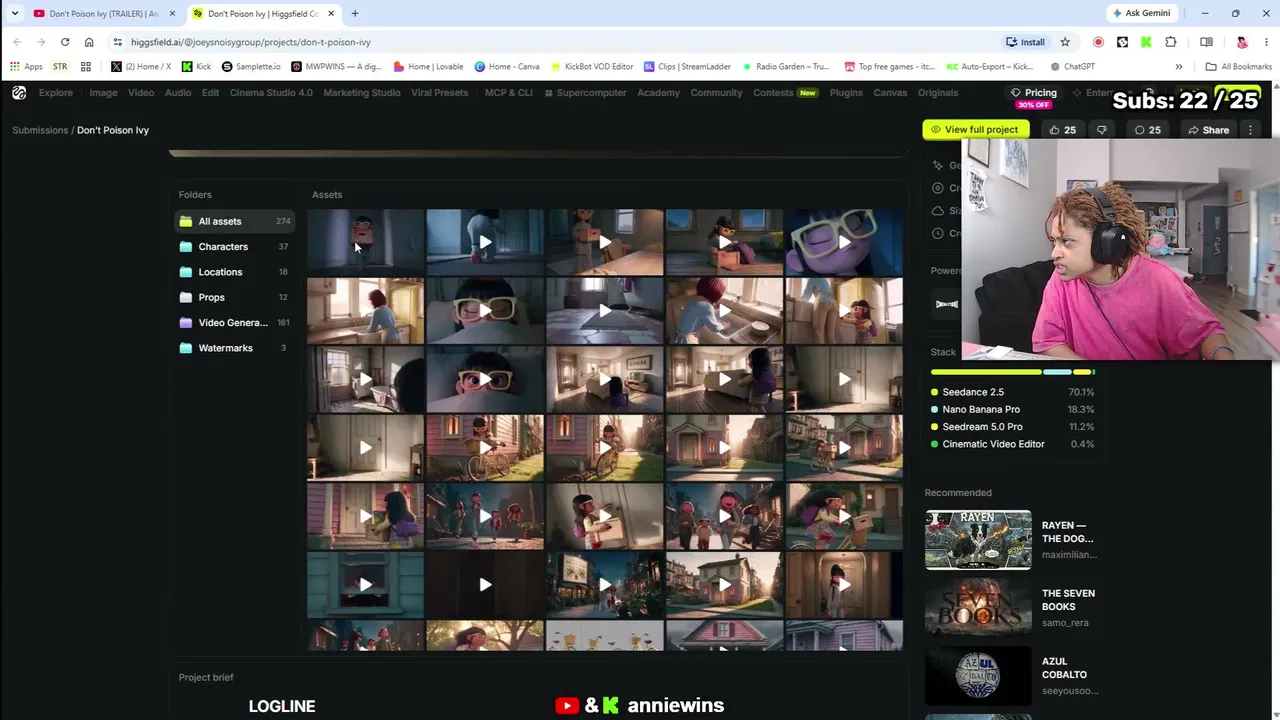This screenshot has width=1280, height=720.
Task: Click the Higgsfield logo icon
Action: [19, 93]
